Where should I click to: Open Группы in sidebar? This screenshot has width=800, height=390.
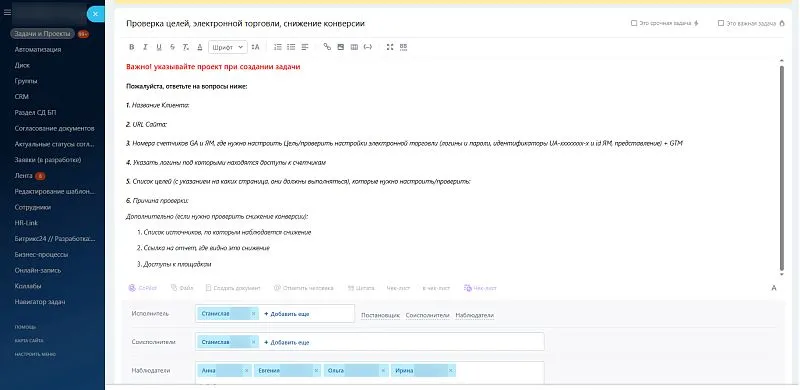click(x=26, y=81)
